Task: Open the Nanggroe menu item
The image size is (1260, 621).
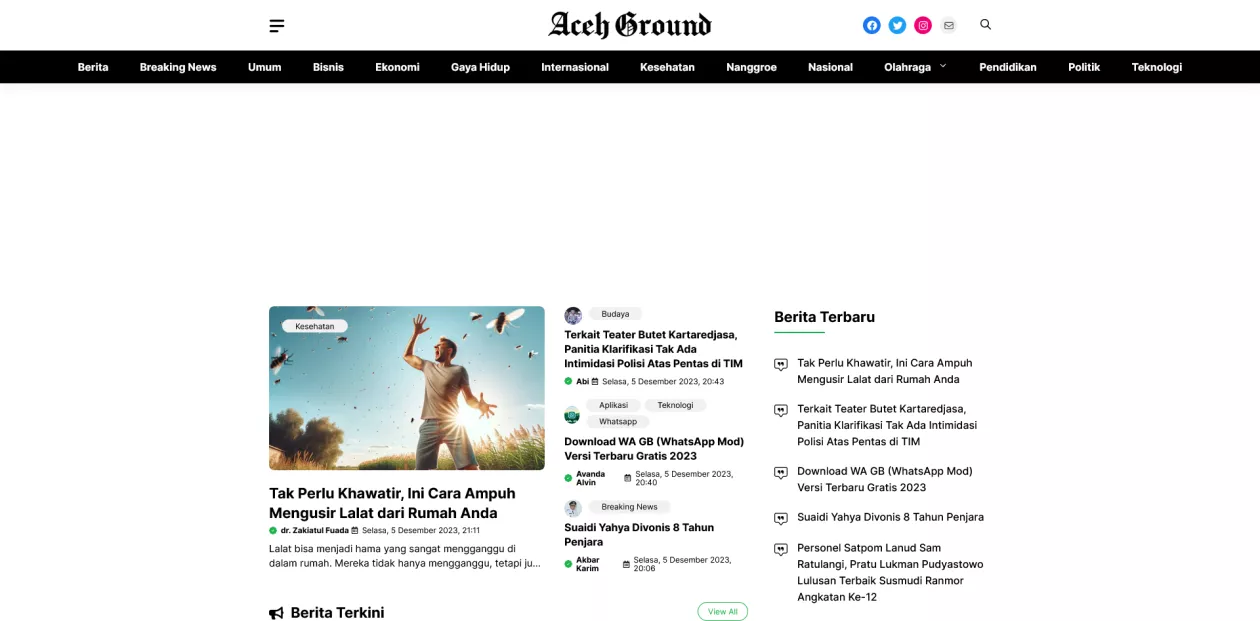Action: [x=751, y=67]
